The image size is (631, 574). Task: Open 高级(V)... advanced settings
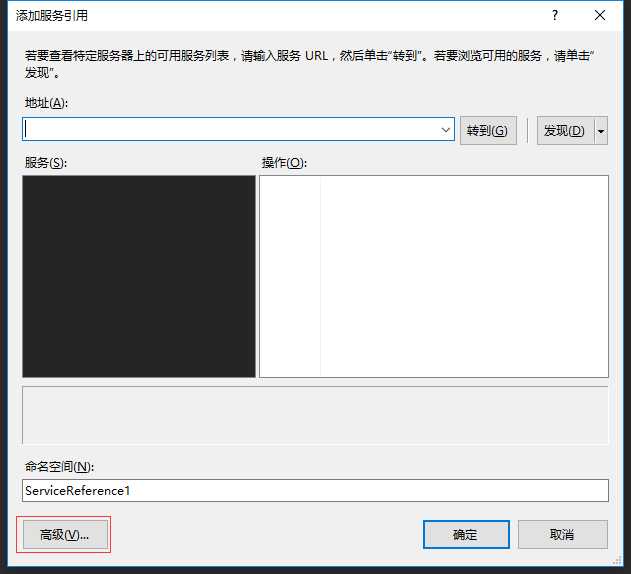click(65, 535)
